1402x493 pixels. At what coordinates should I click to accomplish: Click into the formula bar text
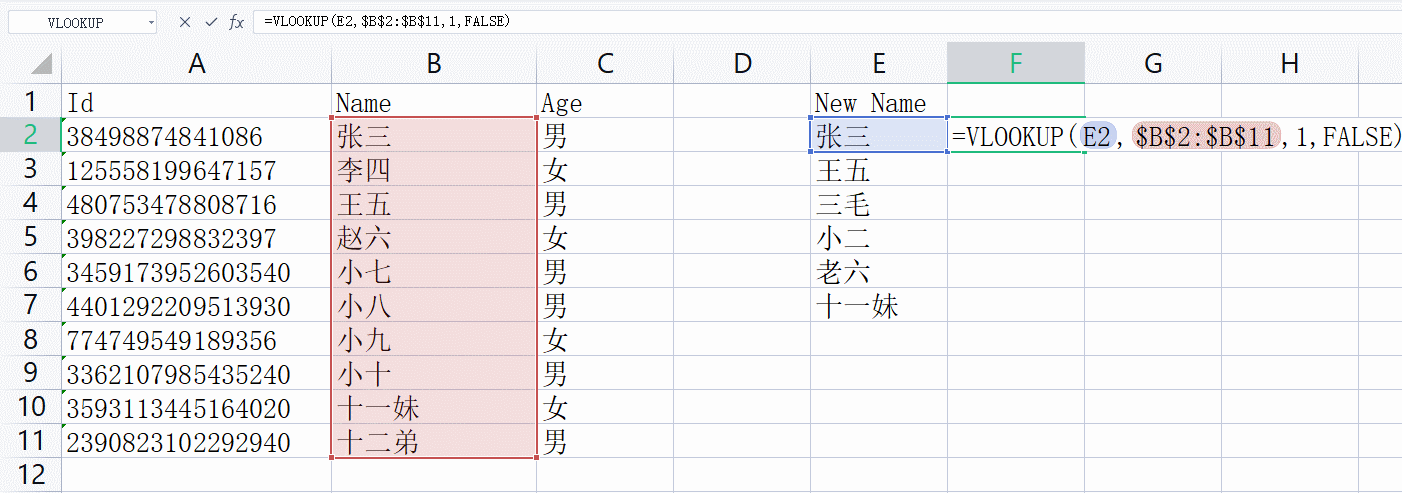click(x=700, y=22)
